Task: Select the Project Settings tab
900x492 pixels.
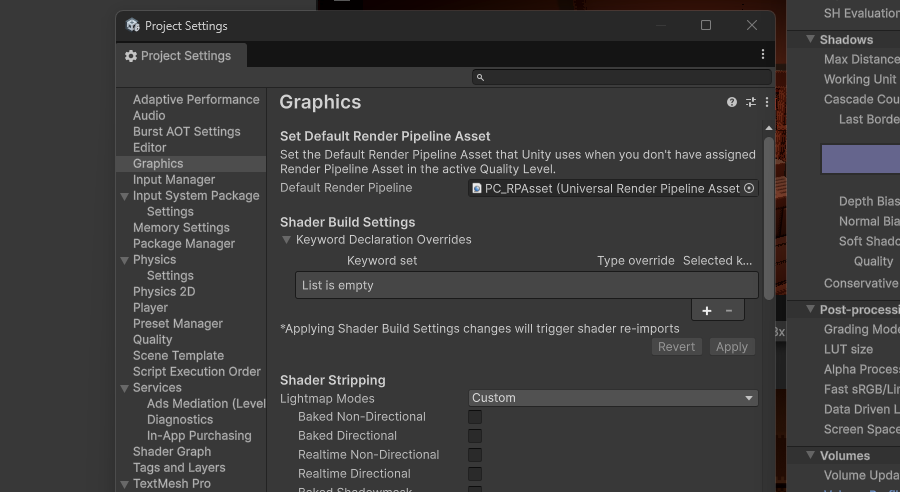Action: click(x=178, y=56)
